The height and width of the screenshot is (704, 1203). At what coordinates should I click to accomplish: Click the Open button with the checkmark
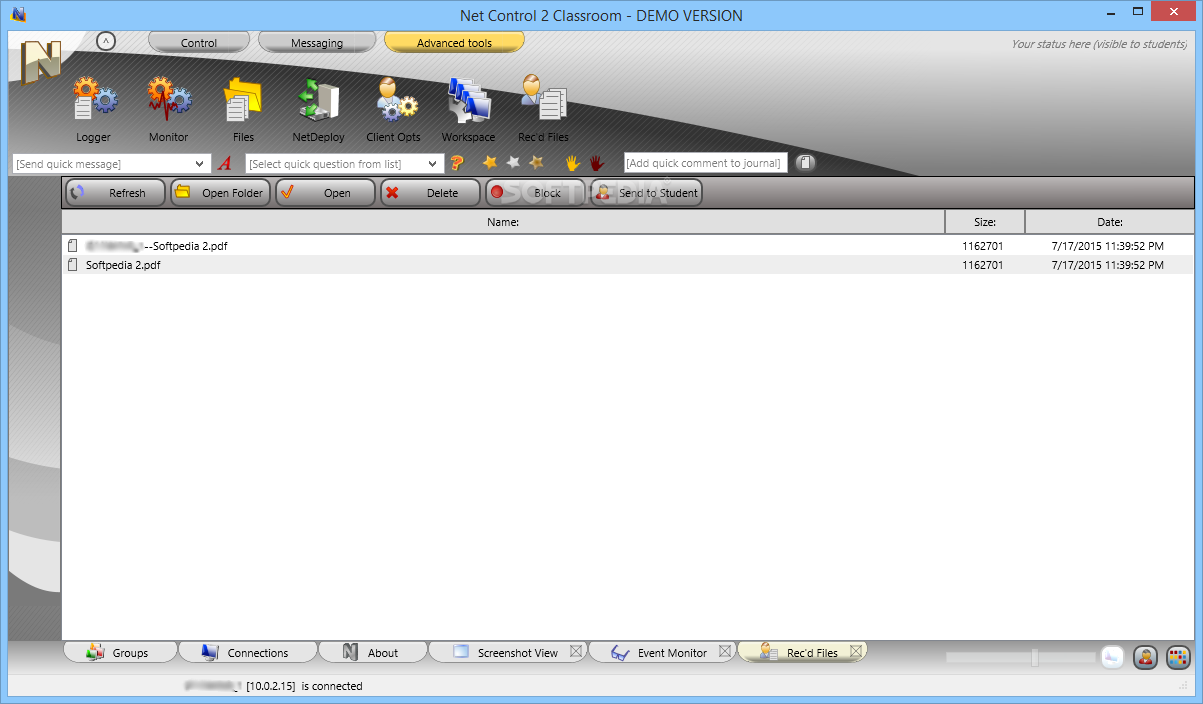tap(325, 193)
